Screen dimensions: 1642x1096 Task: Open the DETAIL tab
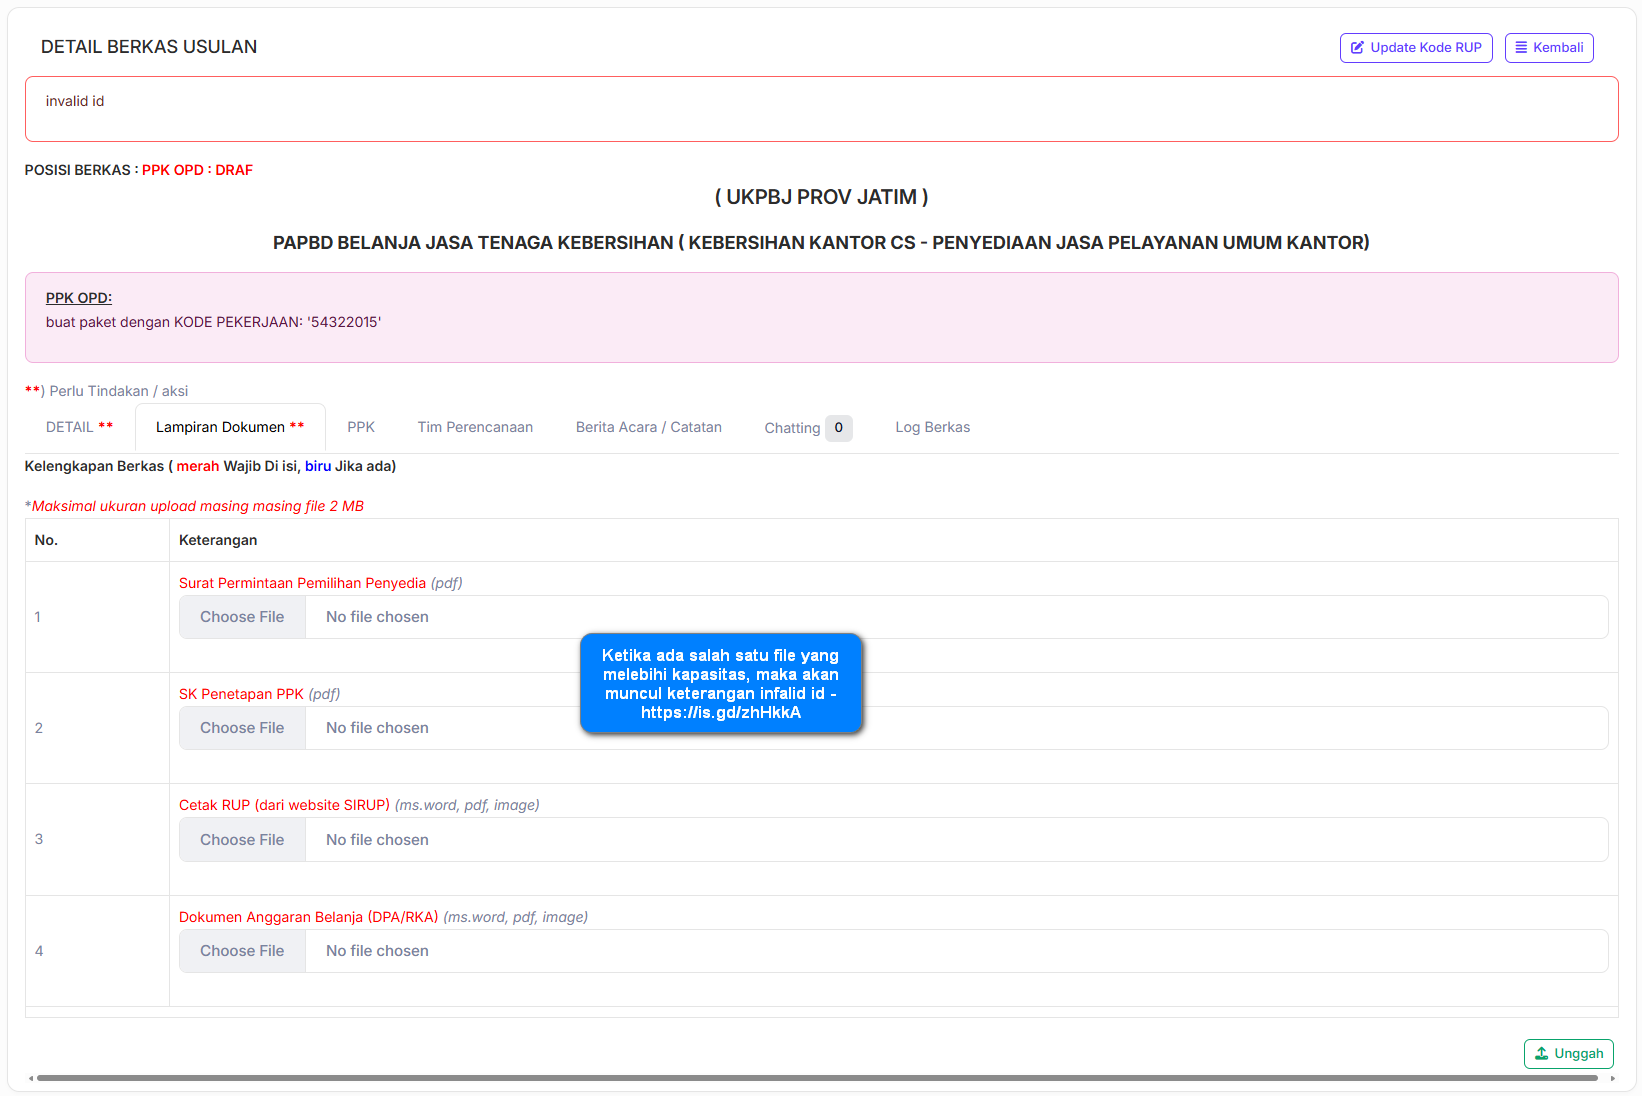coord(79,427)
